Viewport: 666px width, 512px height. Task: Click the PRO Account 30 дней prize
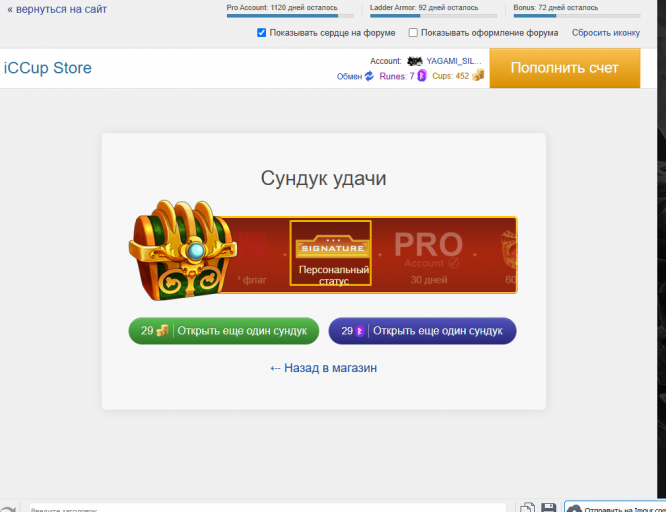coord(429,257)
